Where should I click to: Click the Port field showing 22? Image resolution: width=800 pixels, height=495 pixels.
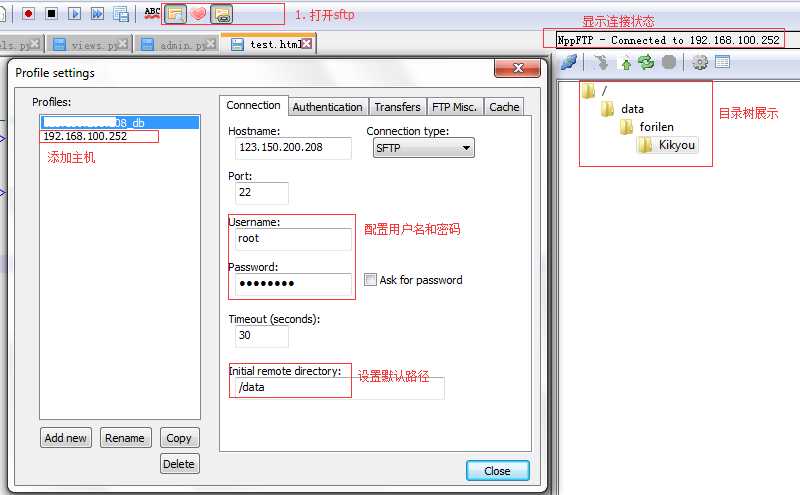click(x=262, y=193)
